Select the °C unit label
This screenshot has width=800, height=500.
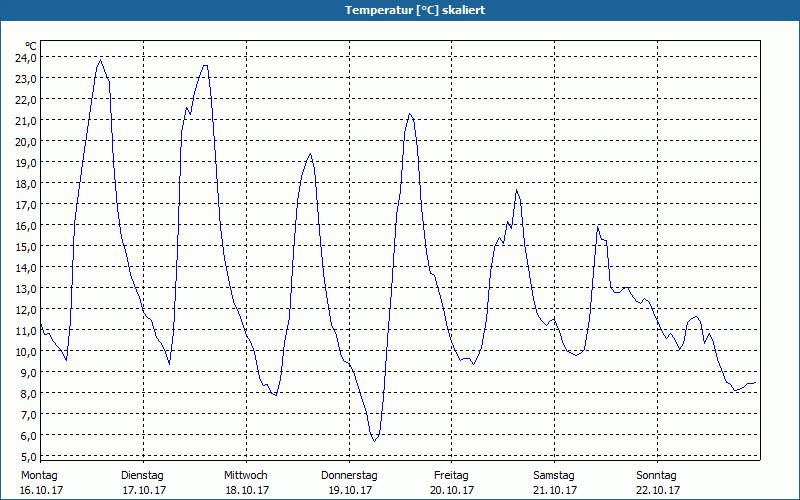pyautogui.click(x=31, y=46)
